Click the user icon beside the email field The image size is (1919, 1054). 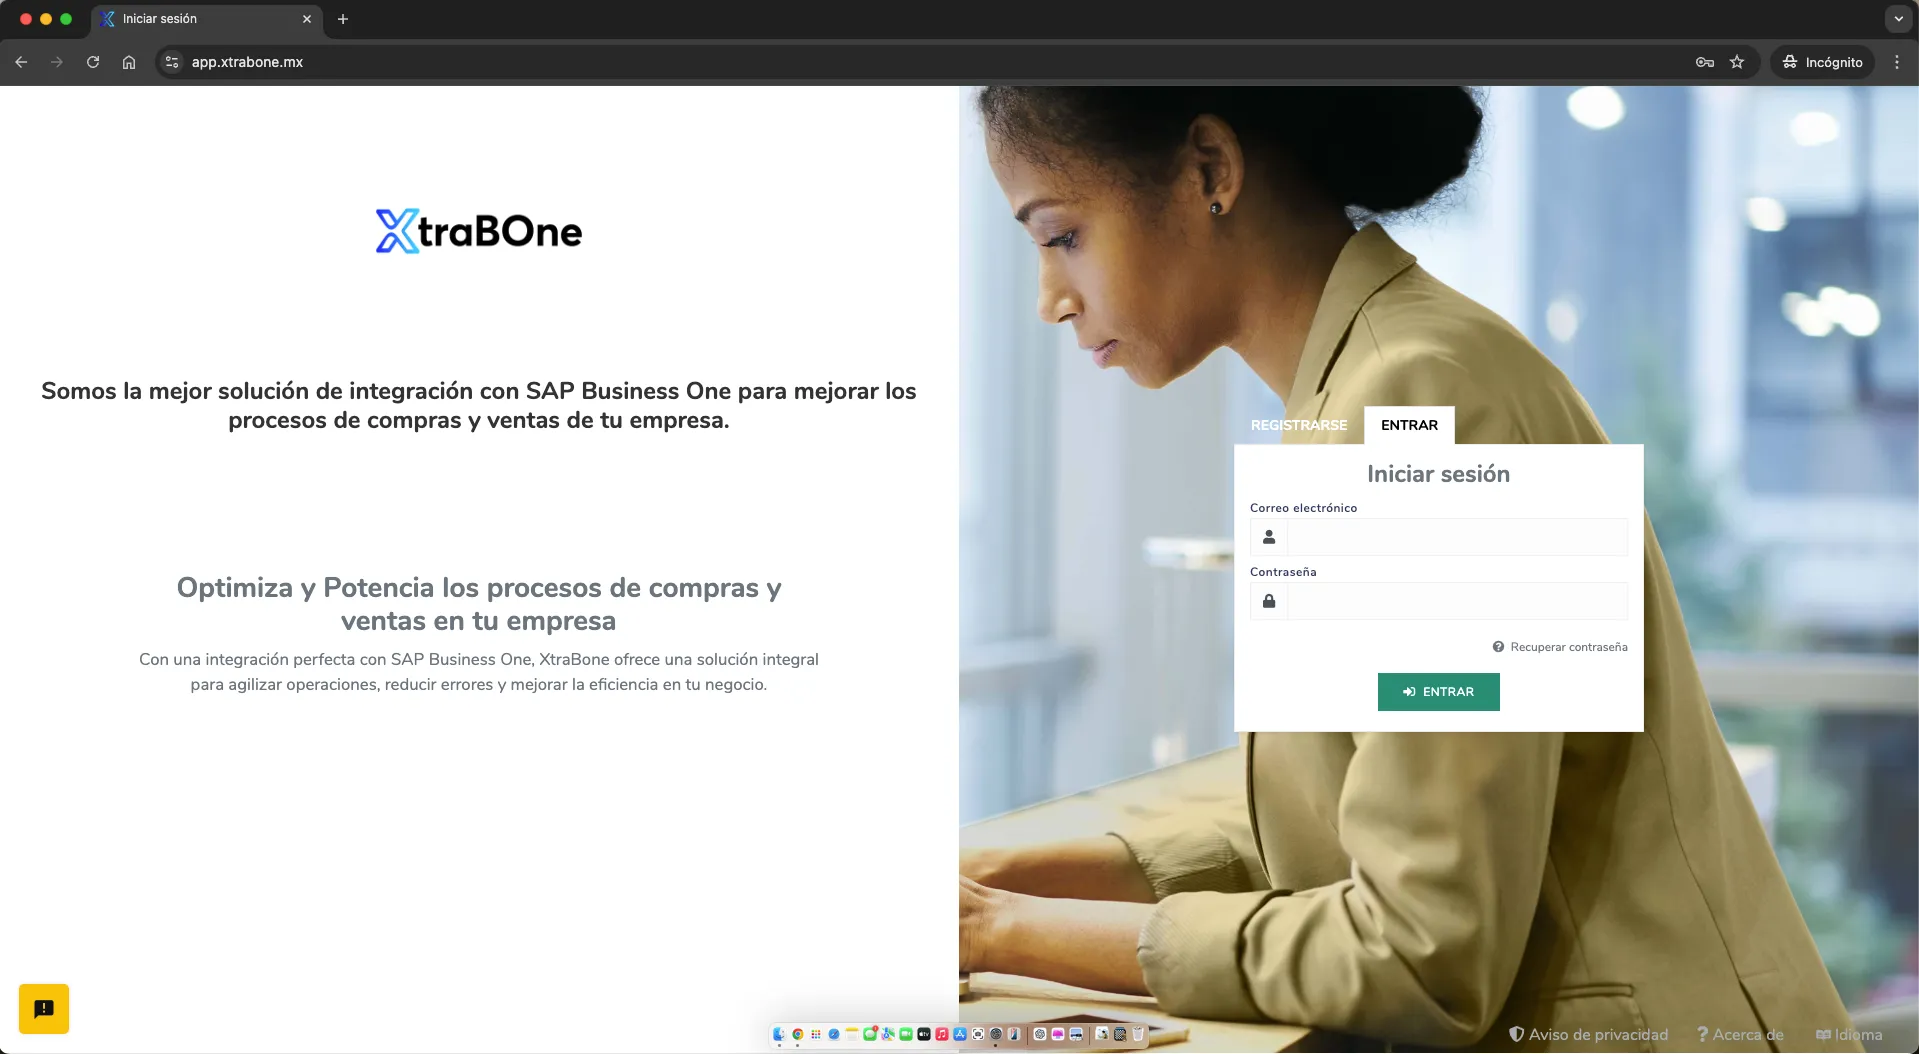click(x=1268, y=537)
